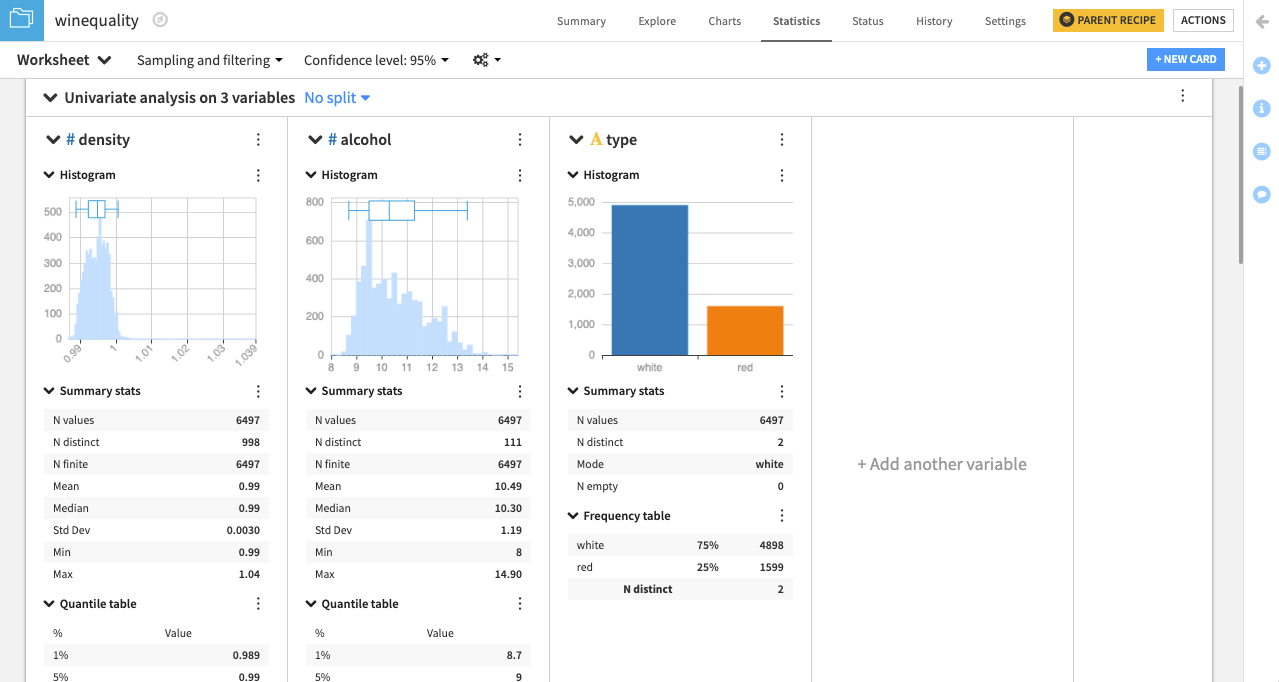The image size is (1279, 682).
Task: Switch to the Charts tab
Action: coord(723,20)
